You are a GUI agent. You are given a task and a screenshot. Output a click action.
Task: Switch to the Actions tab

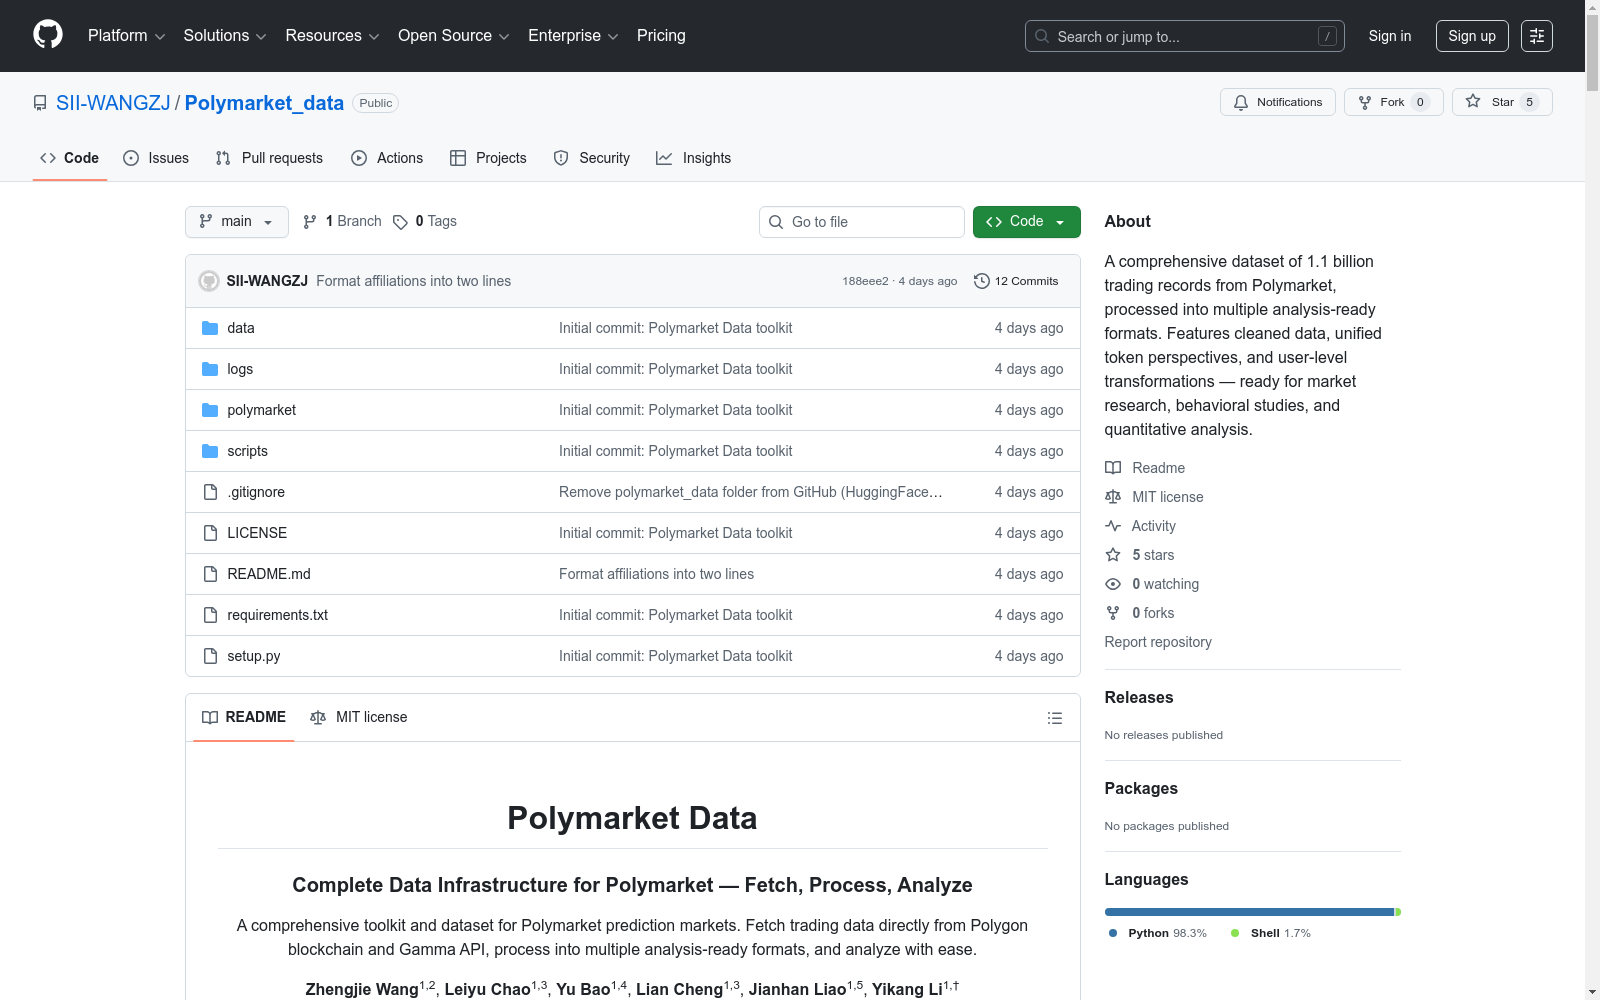pos(387,158)
